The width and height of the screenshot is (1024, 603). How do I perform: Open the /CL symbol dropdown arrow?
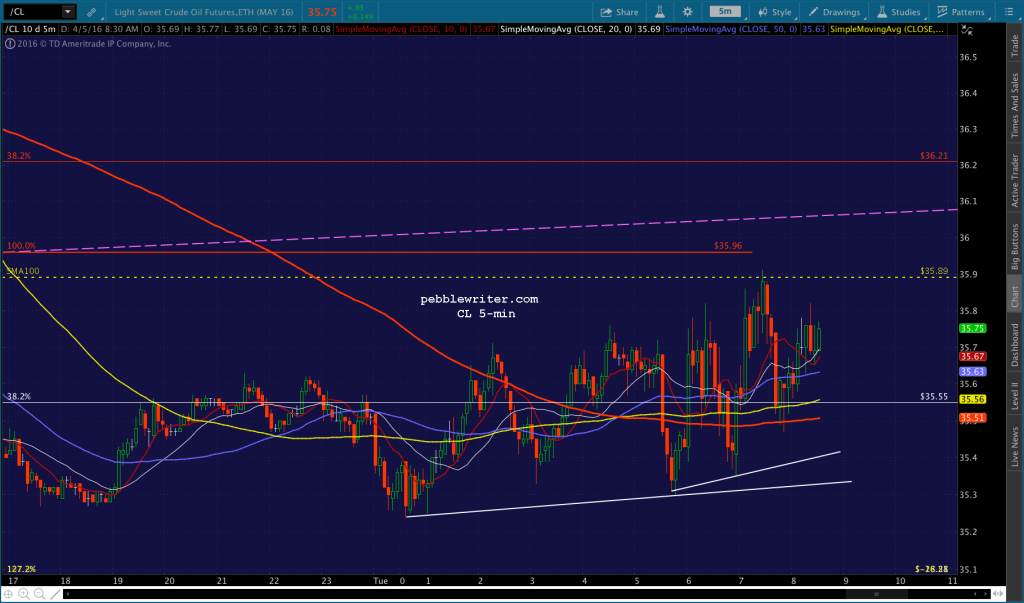(x=68, y=12)
